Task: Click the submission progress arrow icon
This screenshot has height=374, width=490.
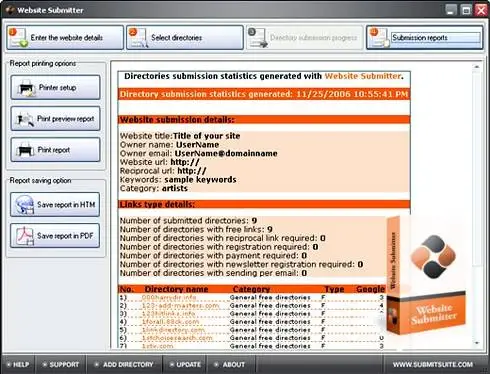Action: [x=258, y=38]
